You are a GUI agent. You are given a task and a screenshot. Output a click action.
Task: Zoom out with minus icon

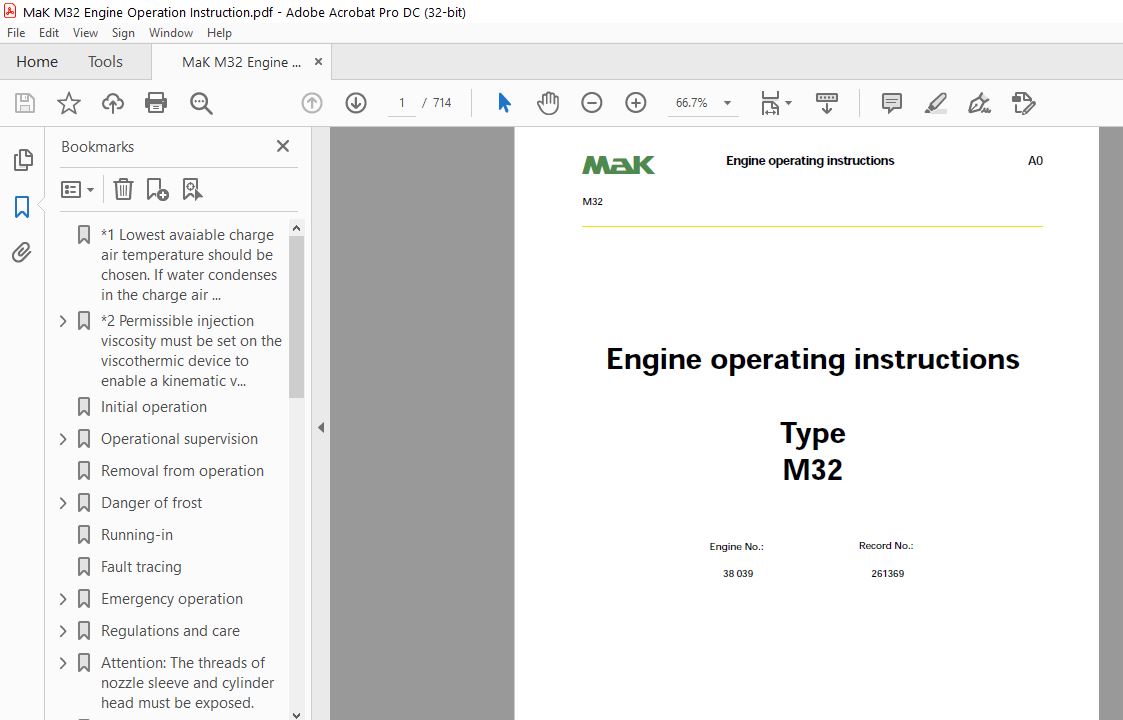click(592, 103)
